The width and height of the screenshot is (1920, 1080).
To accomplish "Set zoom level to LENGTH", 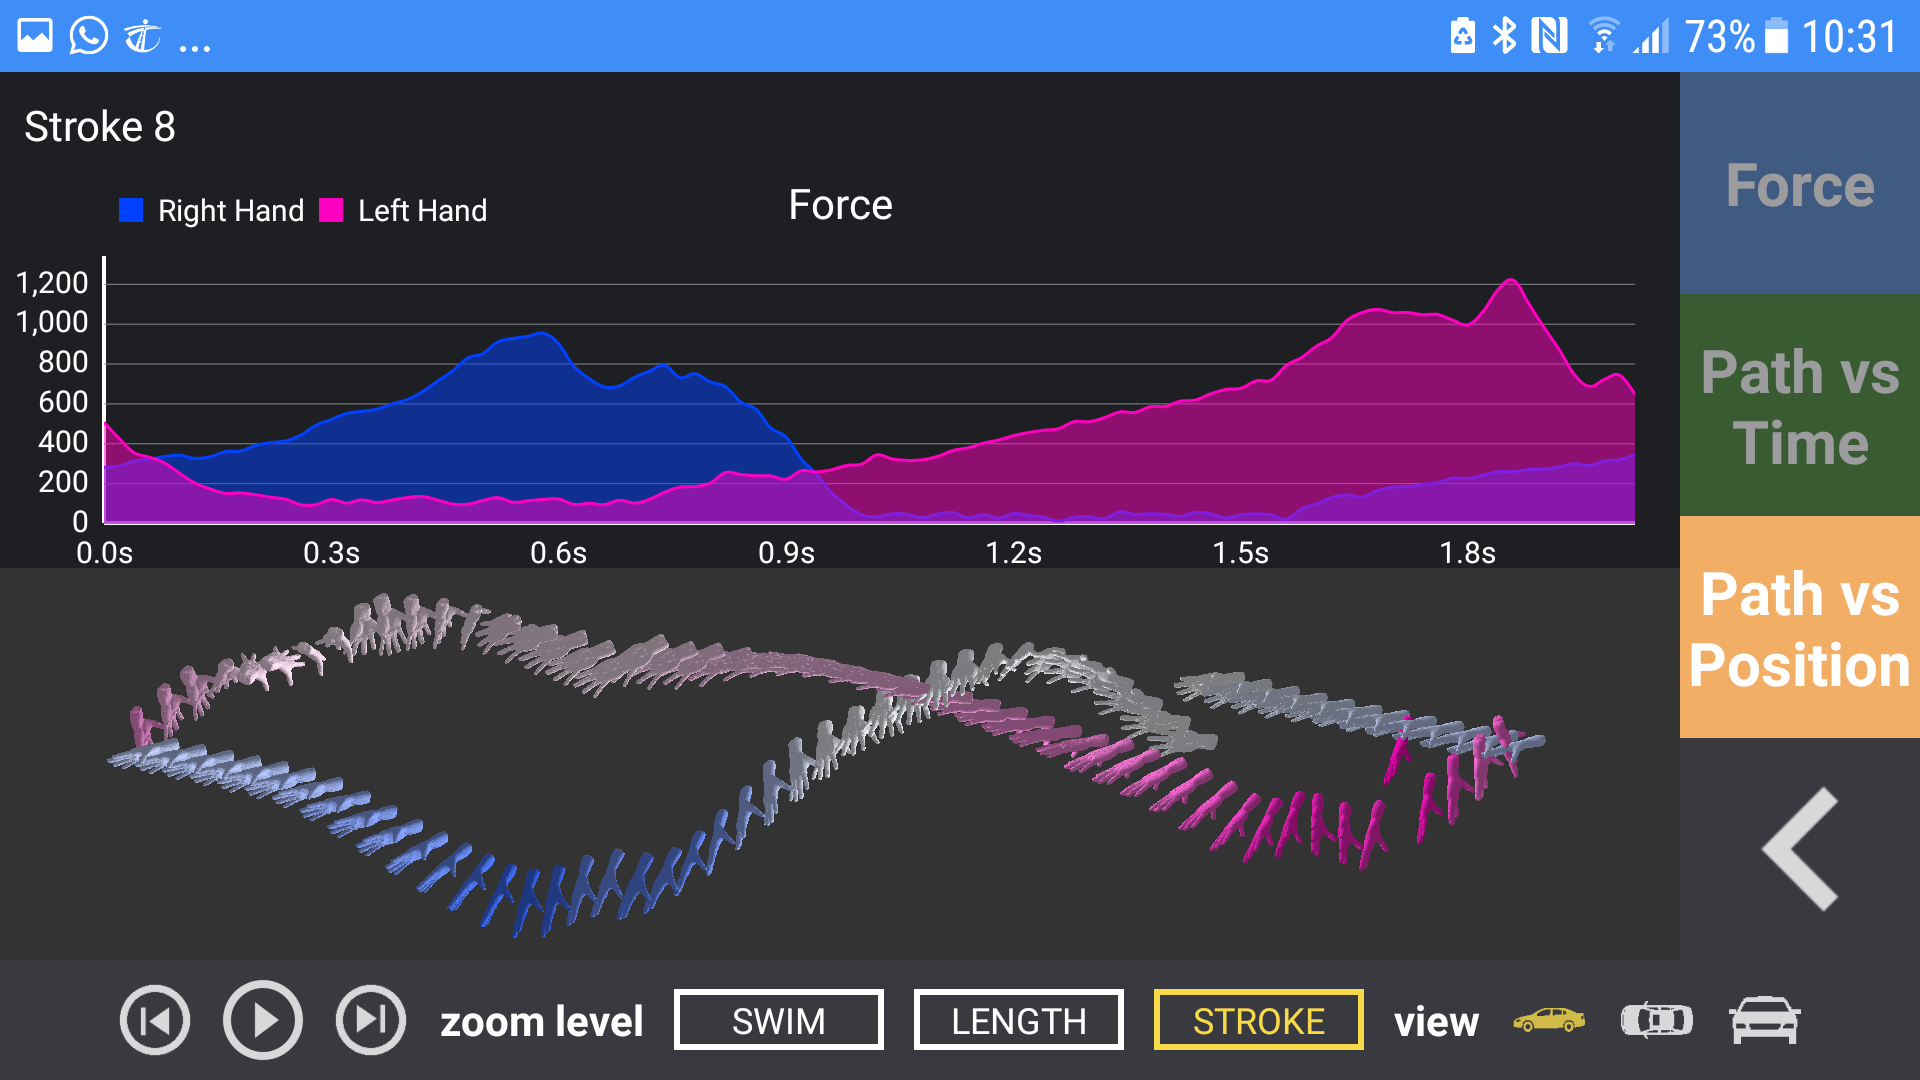I will pos(1018,1020).
